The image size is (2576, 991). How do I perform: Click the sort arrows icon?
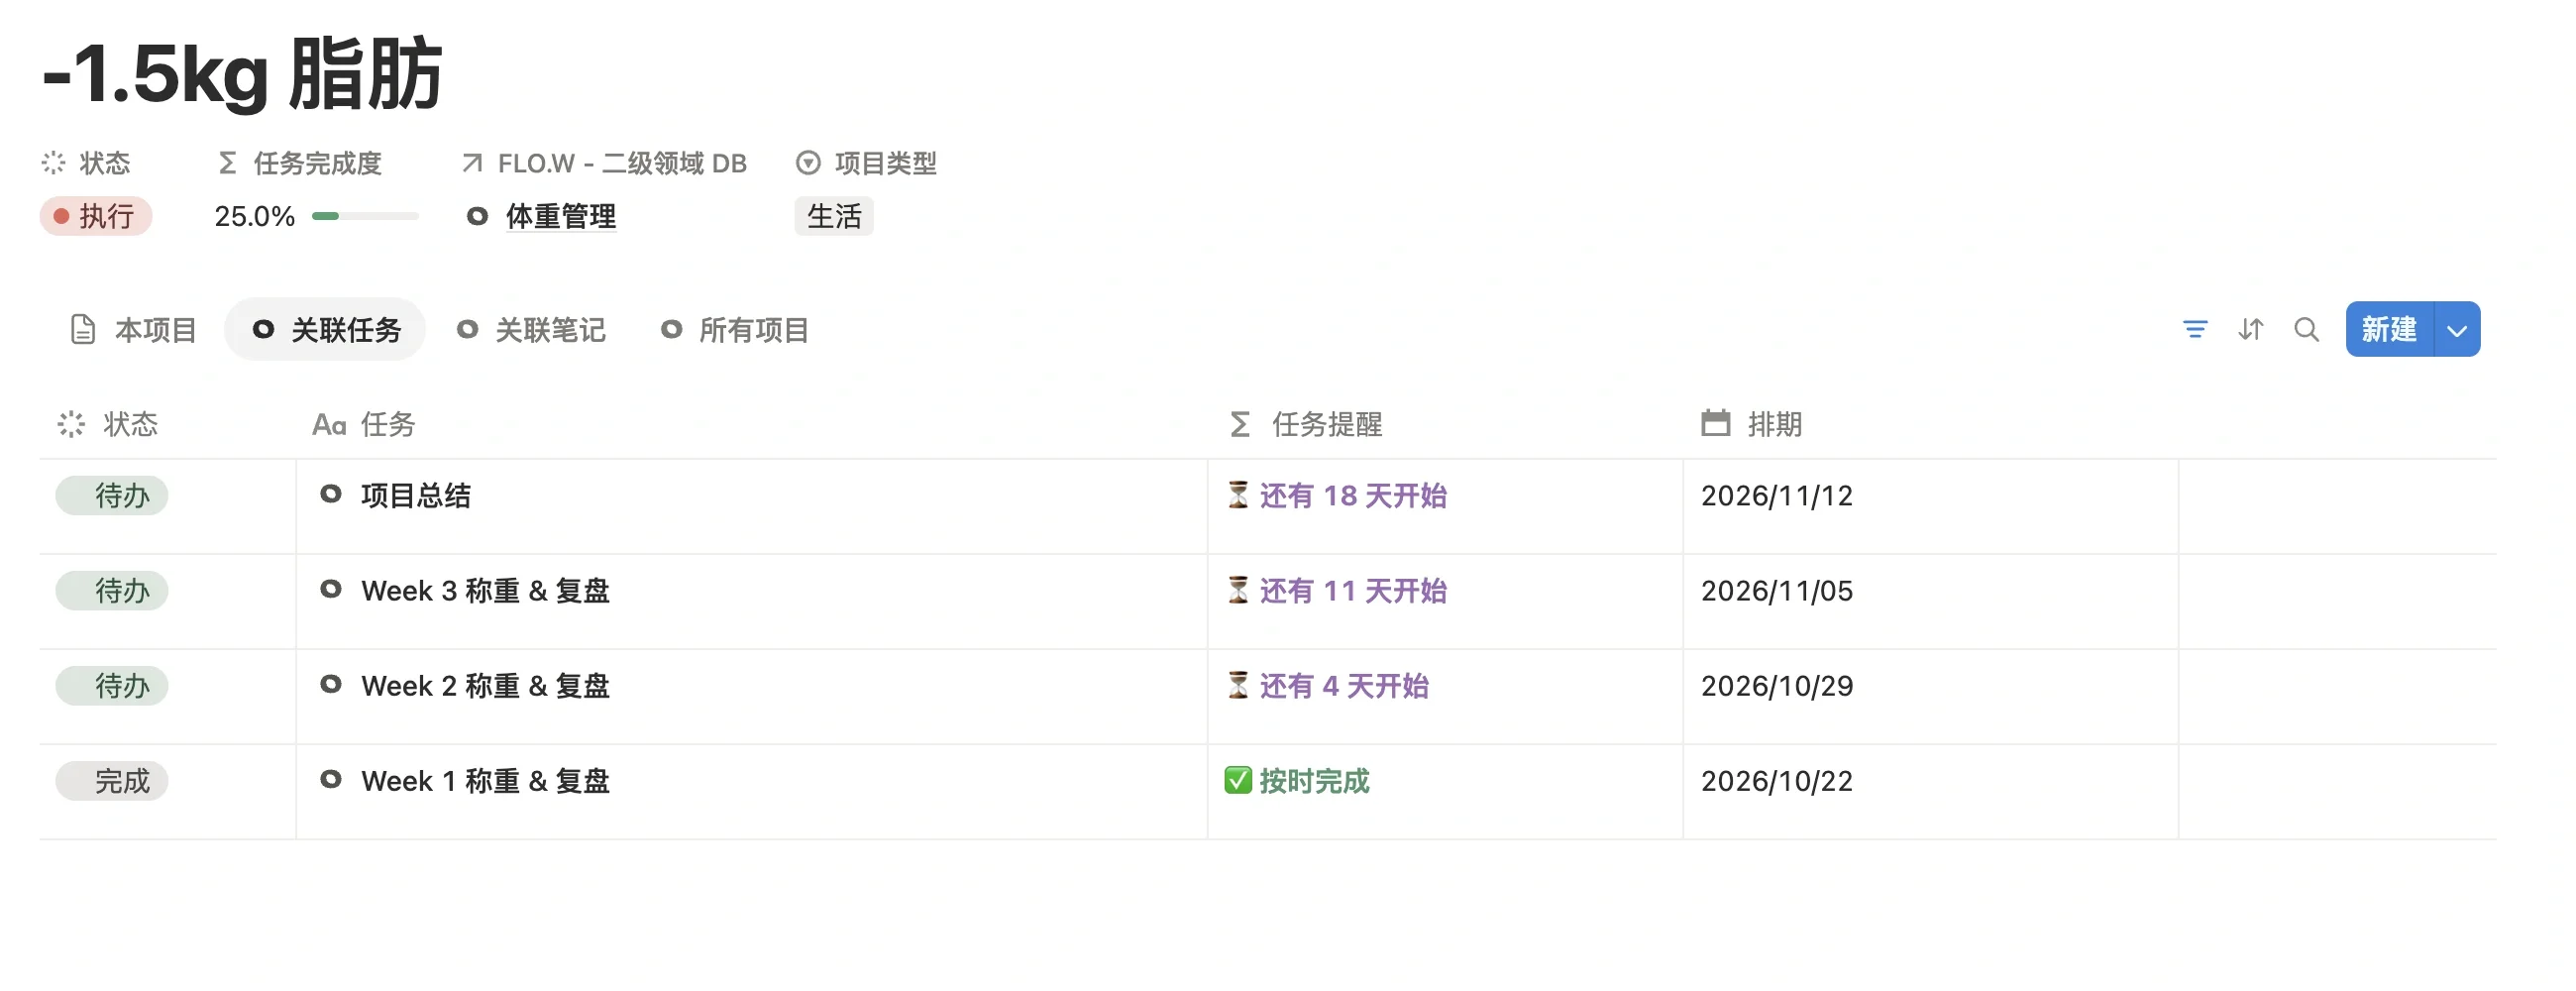point(2250,329)
